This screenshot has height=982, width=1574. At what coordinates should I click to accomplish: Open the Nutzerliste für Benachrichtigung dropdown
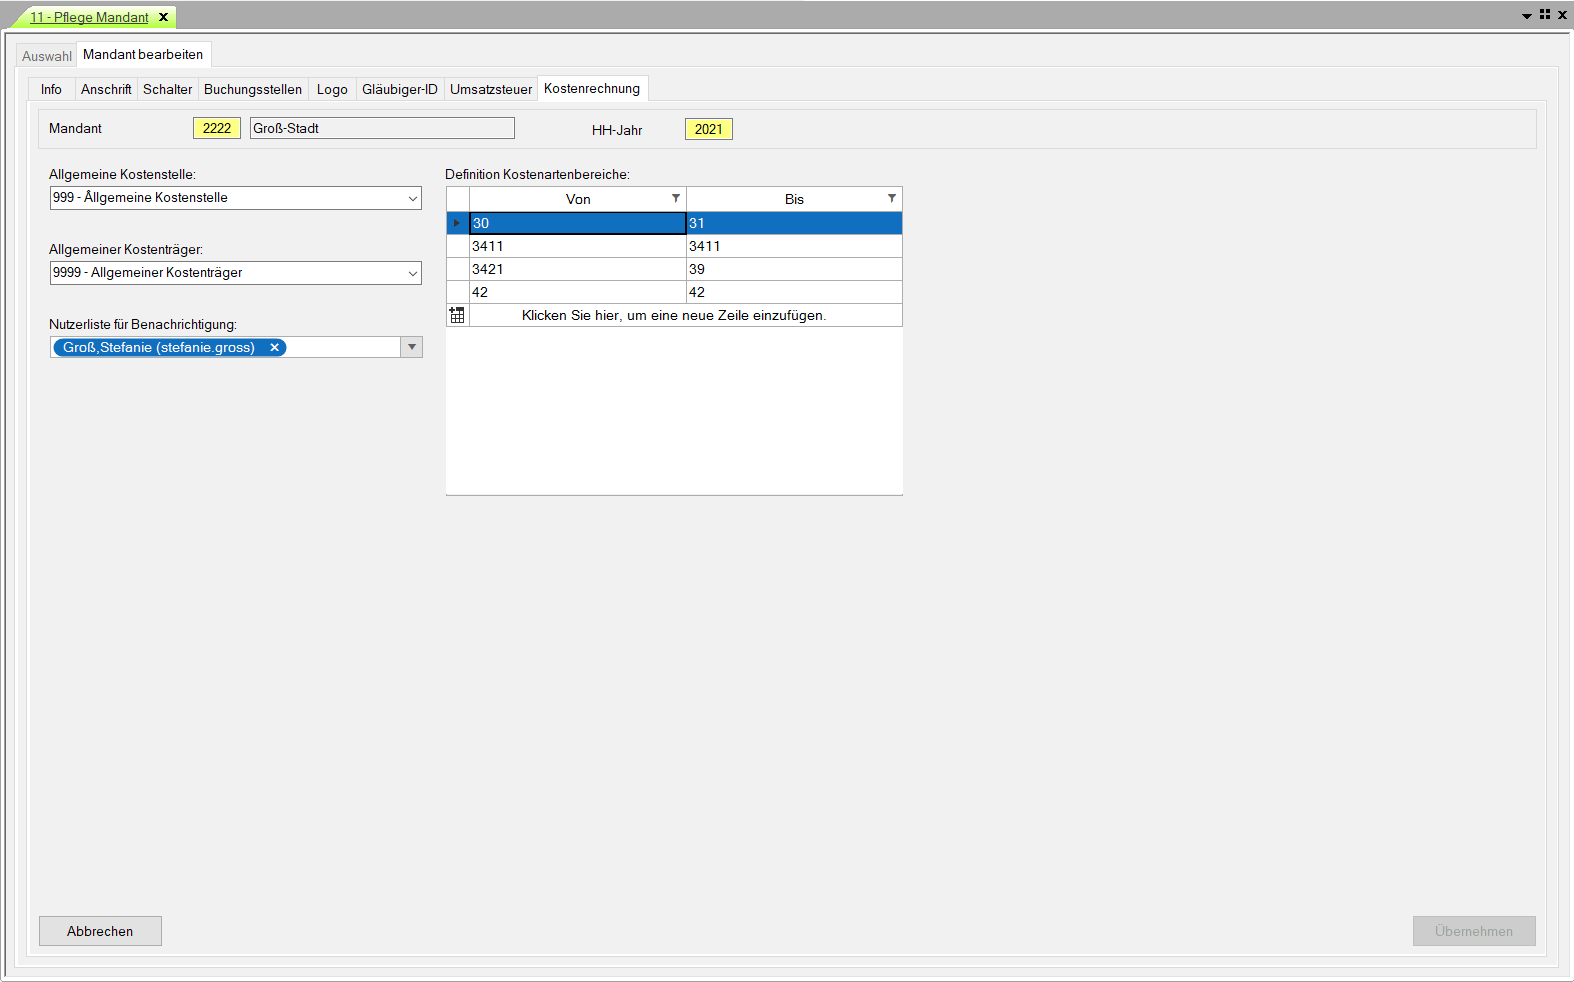(x=412, y=347)
